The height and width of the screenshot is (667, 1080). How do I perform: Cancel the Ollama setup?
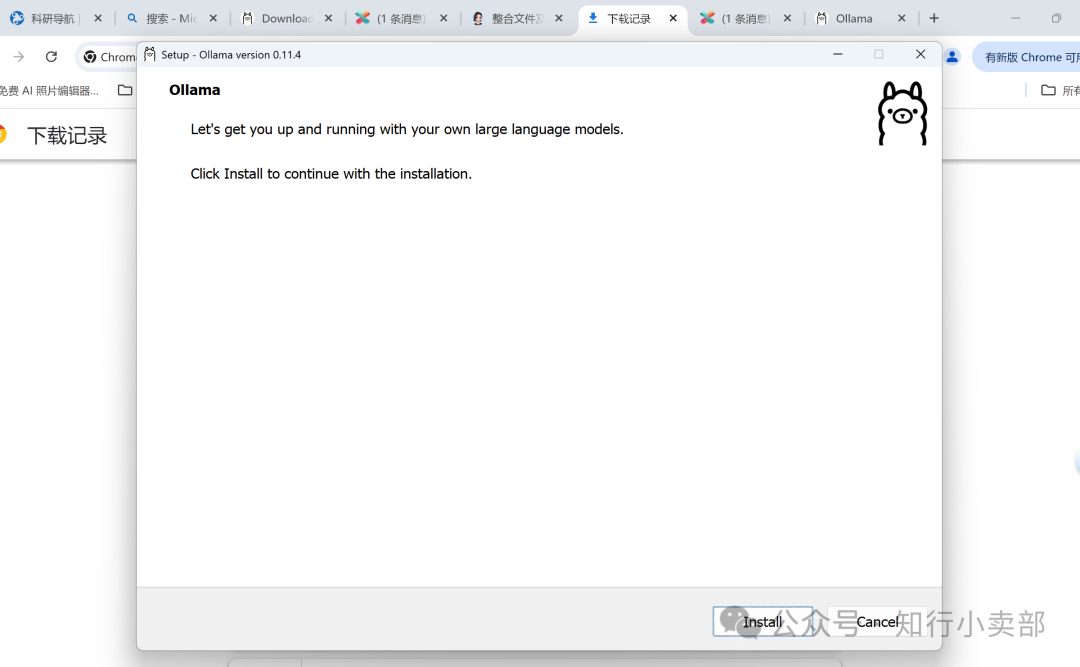[x=877, y=622]
